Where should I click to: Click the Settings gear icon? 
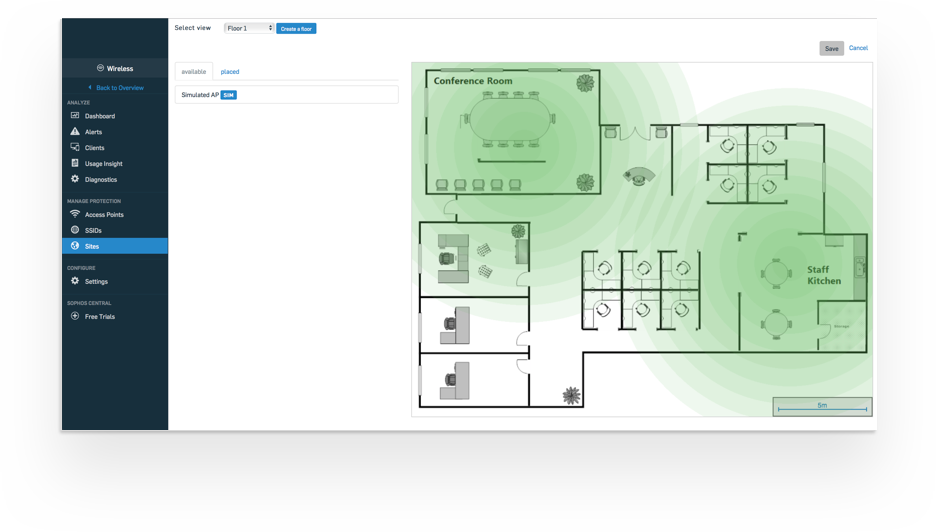[x=75, y=281]
